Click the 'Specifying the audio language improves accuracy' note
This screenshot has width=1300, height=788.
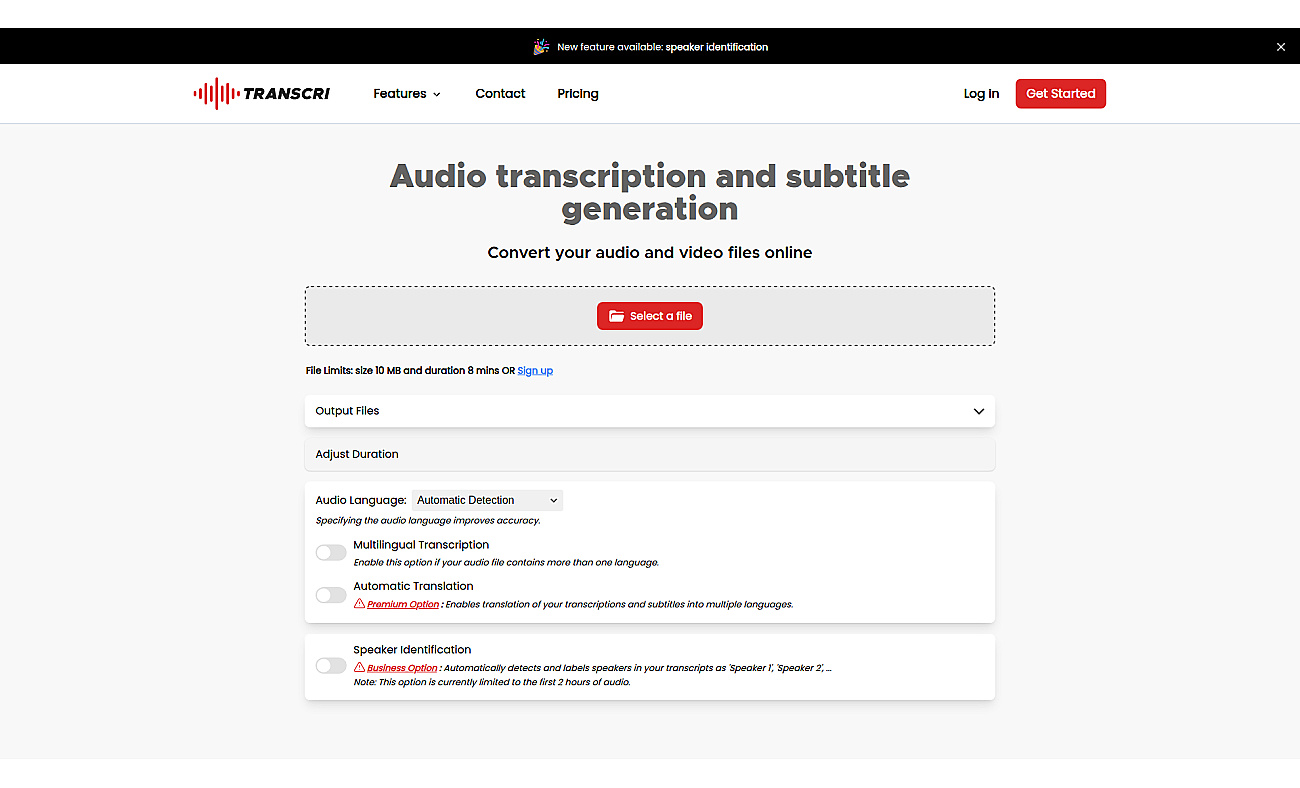[x=428, y=521]
